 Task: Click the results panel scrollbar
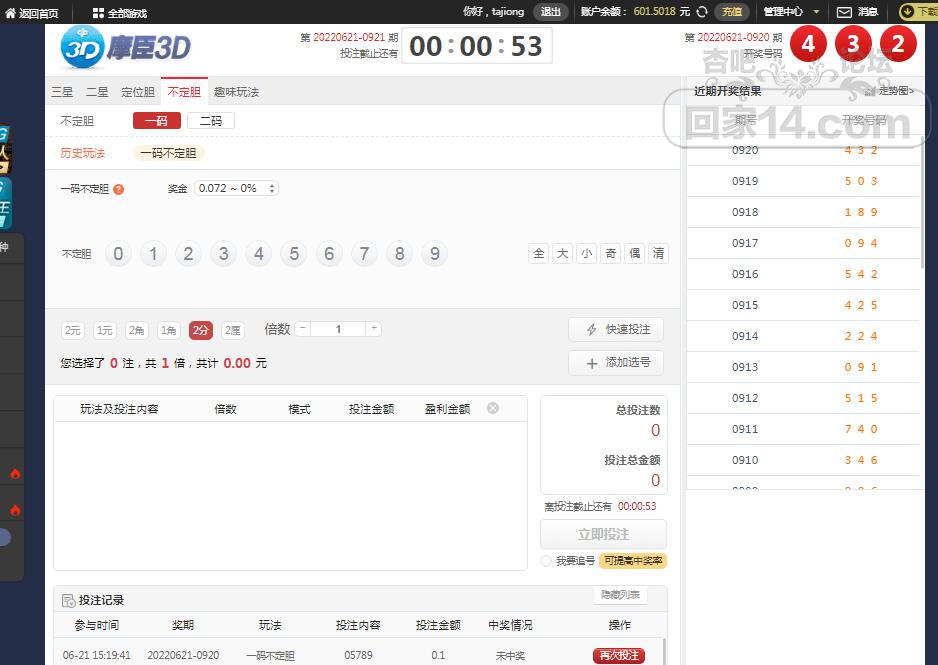tap(922, 203)
